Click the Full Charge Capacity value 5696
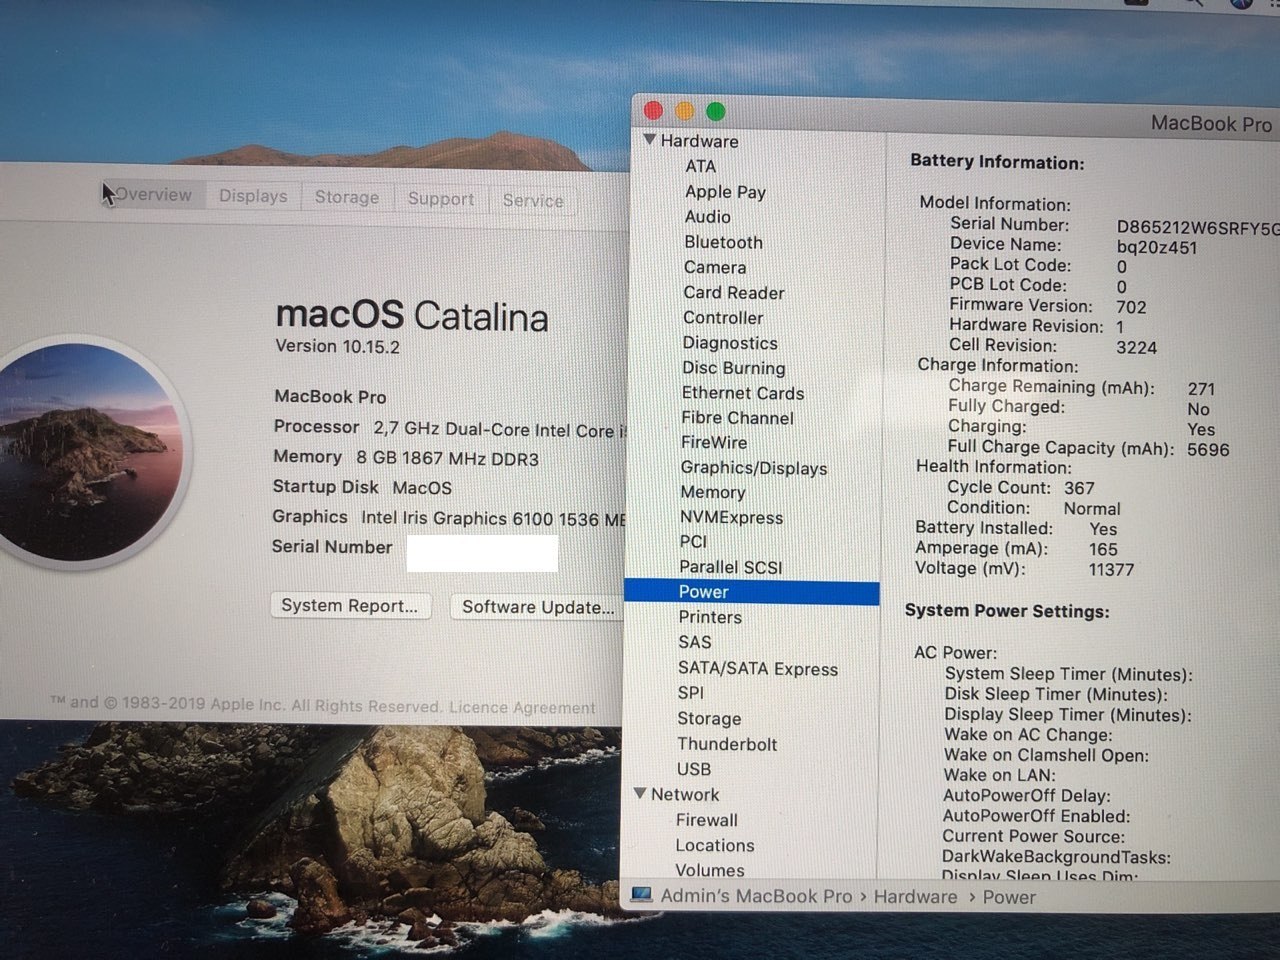 click(1208, 450)
